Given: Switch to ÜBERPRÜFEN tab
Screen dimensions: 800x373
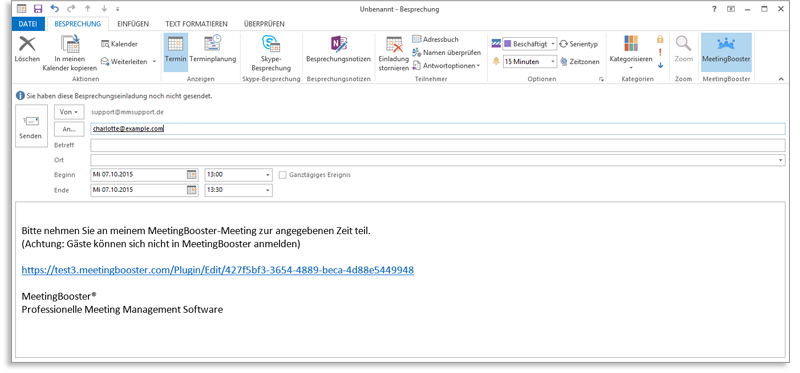Looking at the screenshot, I should pos(264,23).
